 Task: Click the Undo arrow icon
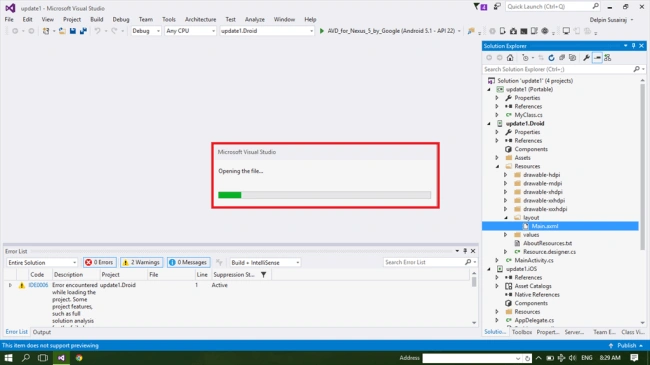coord(97,31)
